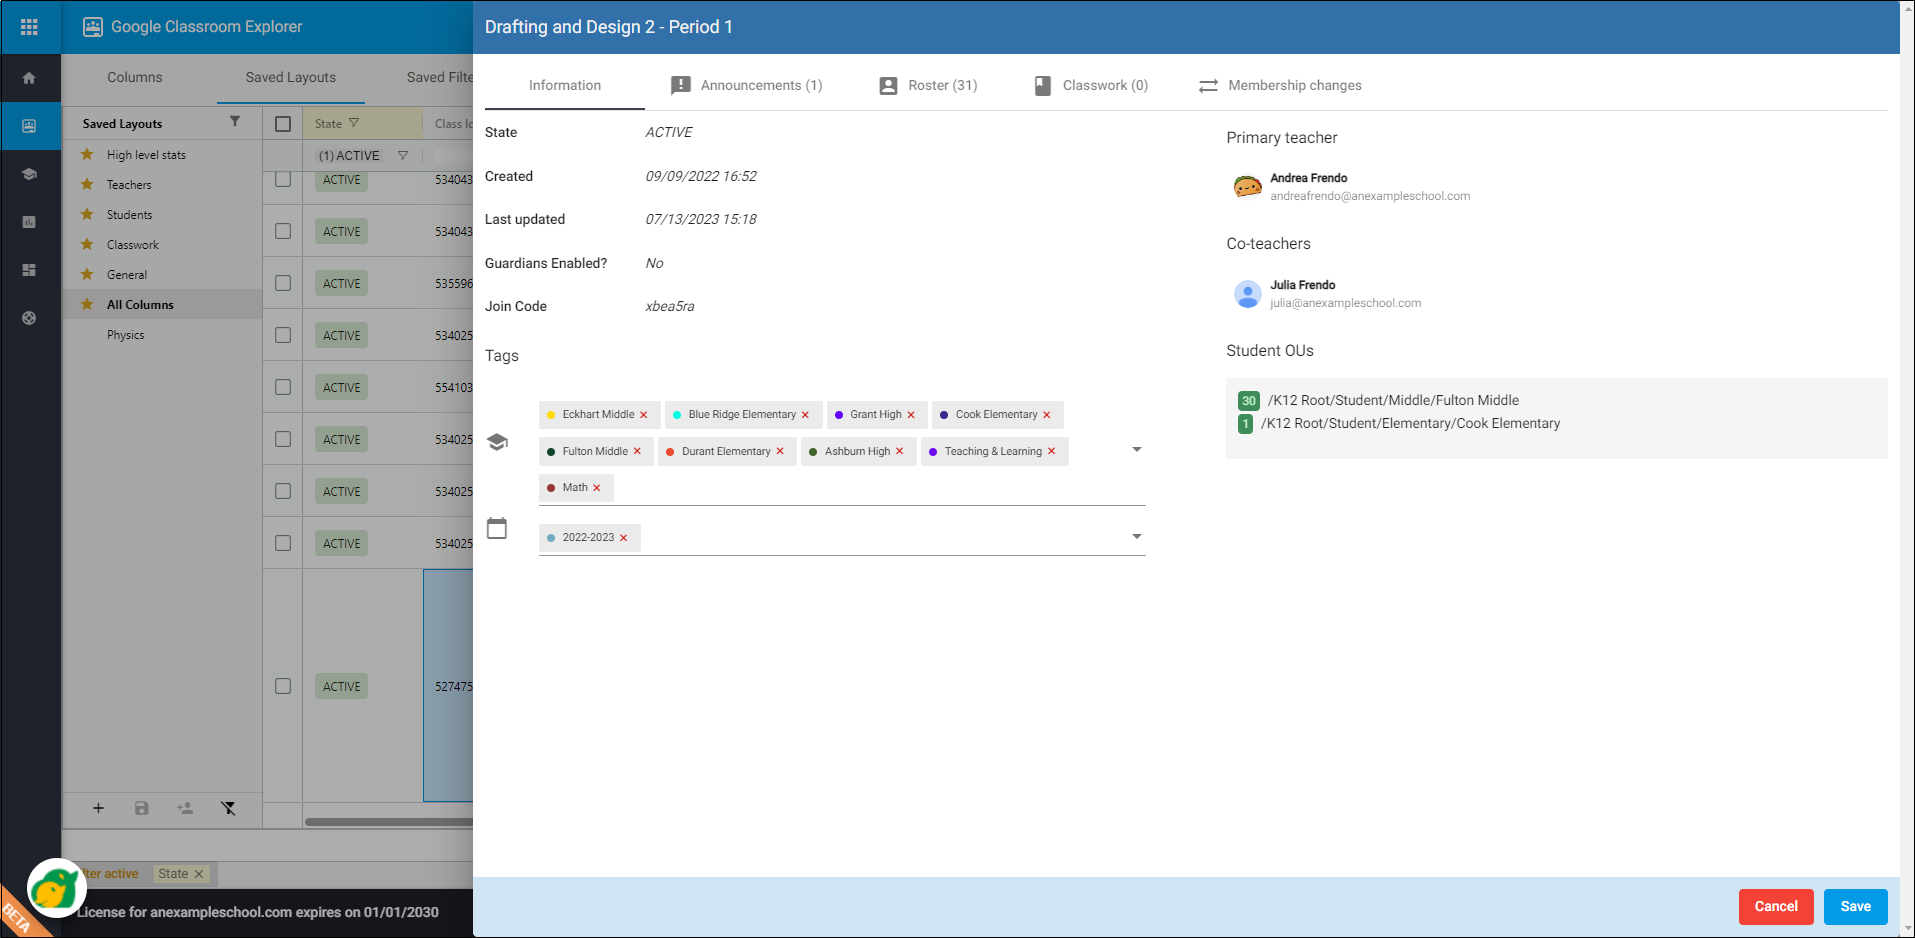Click the home icon in sidebar
This screenshot has height=938, width=1915.
pos(29,78)
